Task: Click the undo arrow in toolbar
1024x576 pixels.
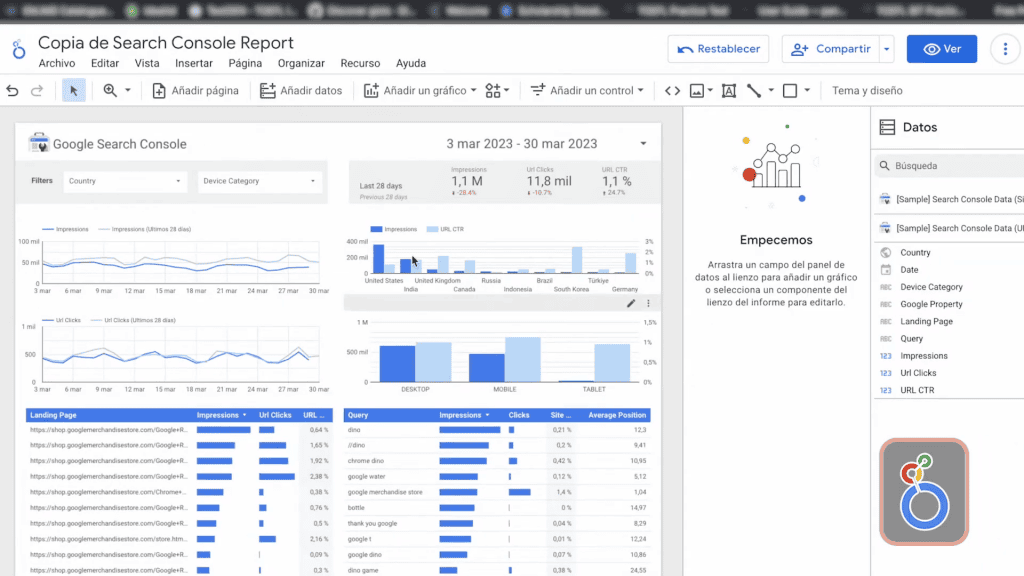Action: click(12, 91)
